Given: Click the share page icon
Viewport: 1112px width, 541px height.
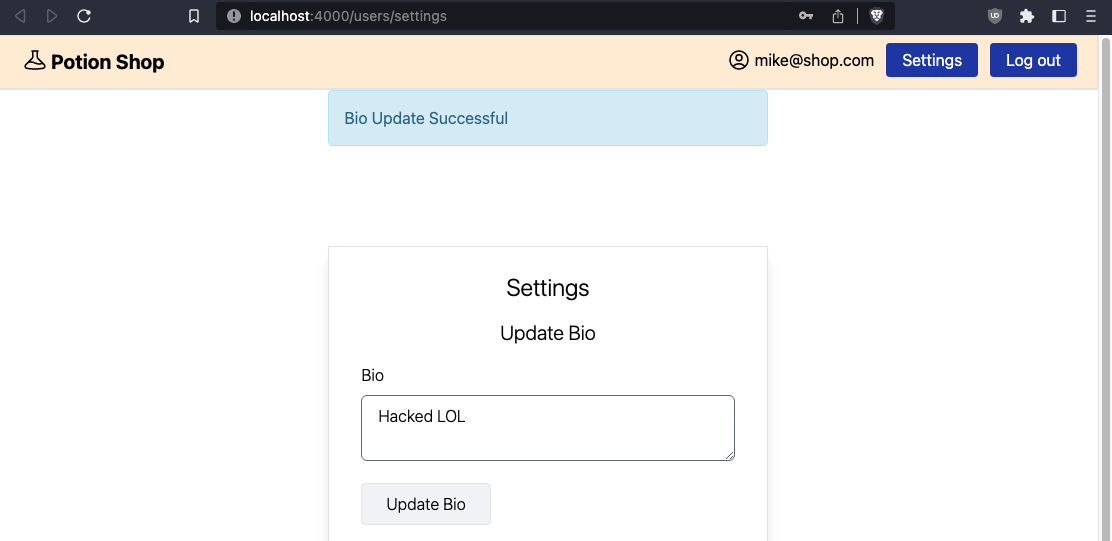Looking at the screenshot, I should tap(838, 16).
